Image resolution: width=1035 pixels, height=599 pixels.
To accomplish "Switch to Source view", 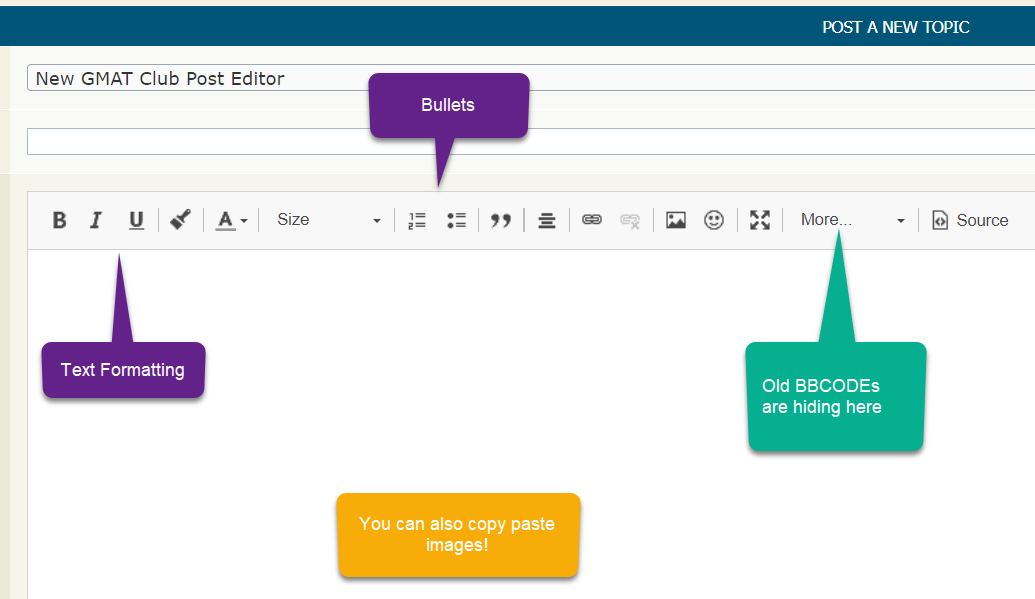I will pyautogui.click(x=970, y=220).
